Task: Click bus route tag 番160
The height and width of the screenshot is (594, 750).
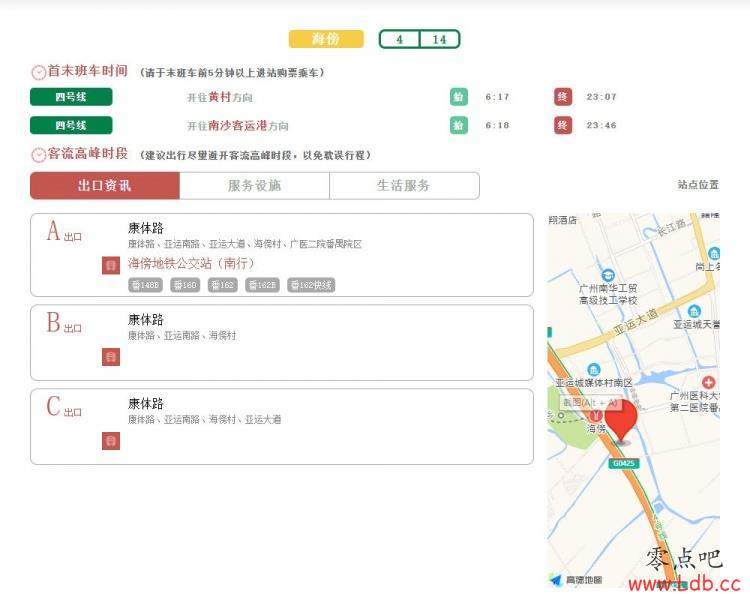Action: [x=185, y=285]
